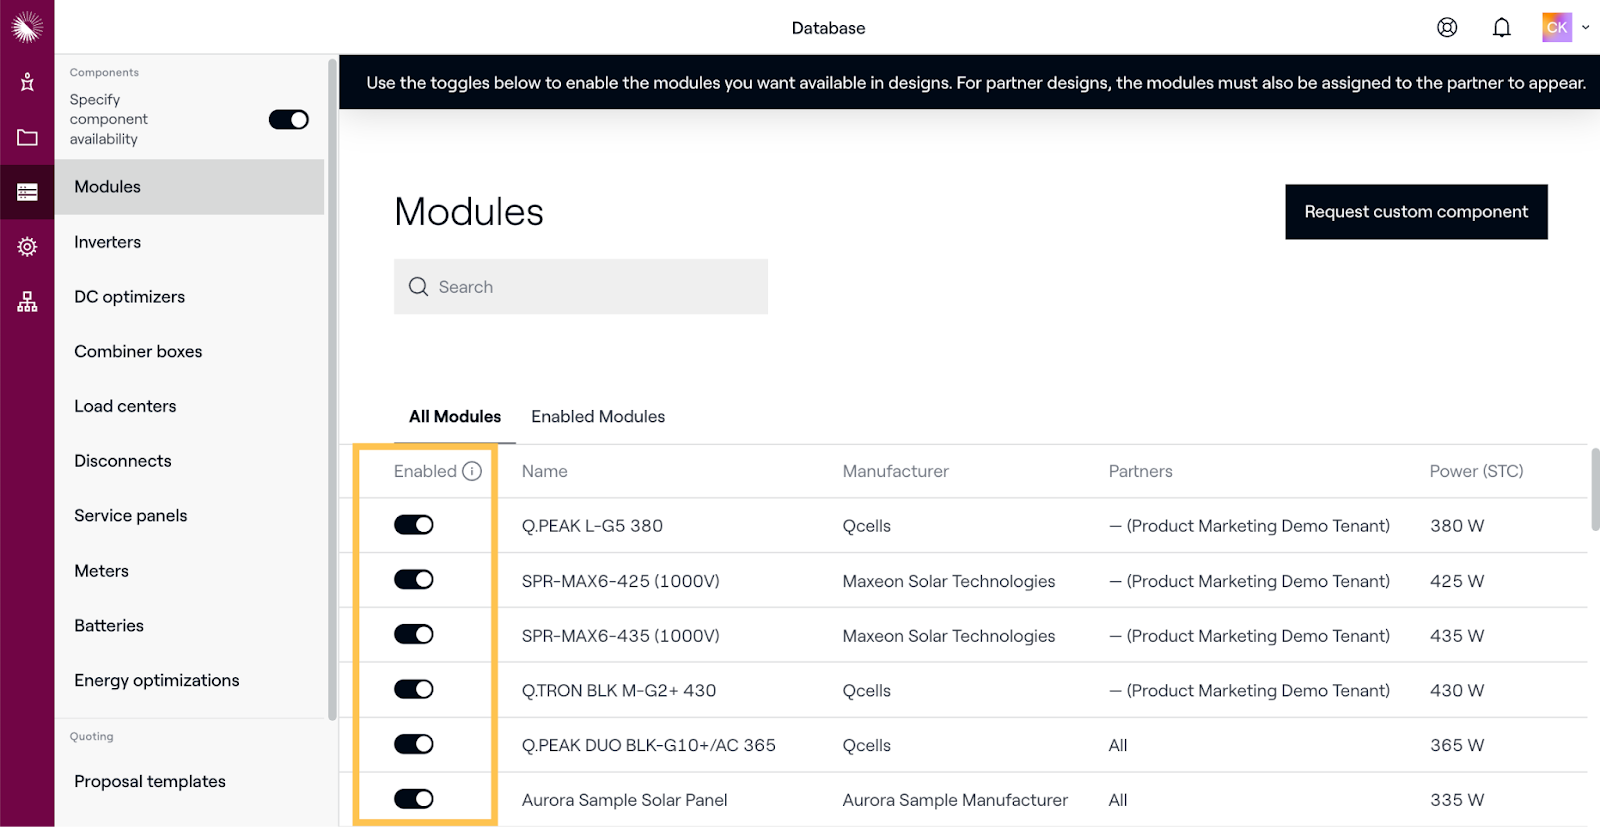
Task: Open the help support icon in header
Action: click(x=1447, y=28)
